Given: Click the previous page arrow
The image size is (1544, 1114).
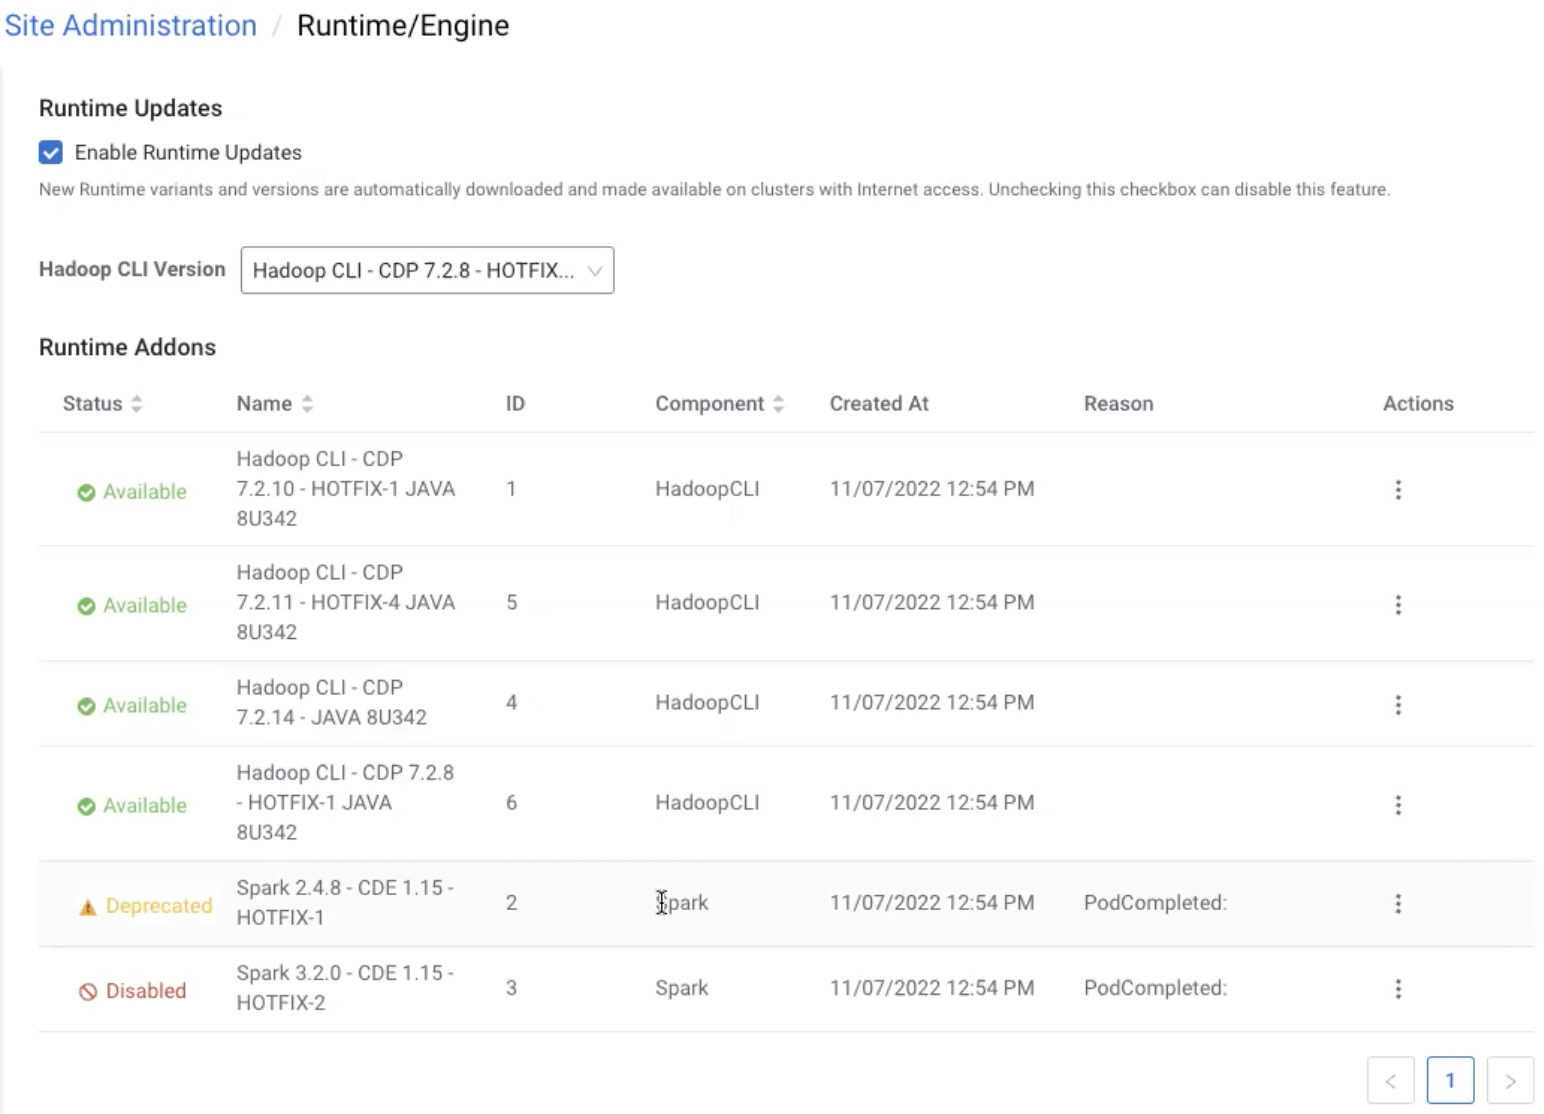Looking at the screenshot, I should (1390, 1080).
